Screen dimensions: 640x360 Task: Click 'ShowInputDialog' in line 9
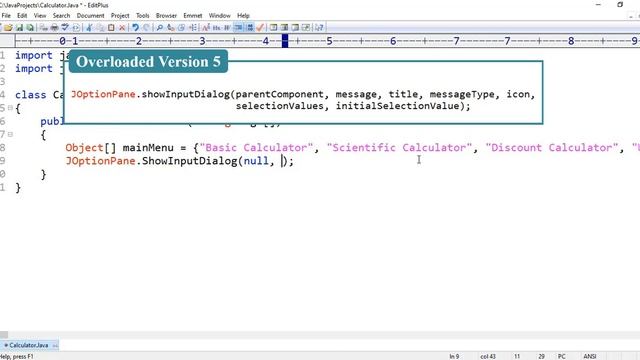click(189, 161)
